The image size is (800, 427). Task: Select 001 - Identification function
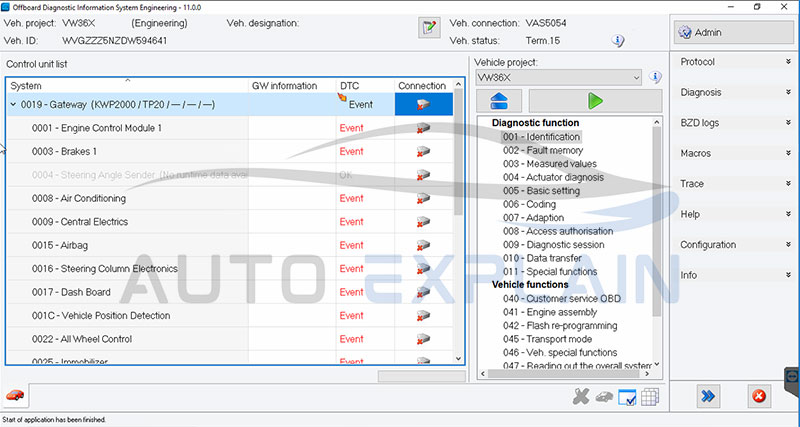[541, 137]
